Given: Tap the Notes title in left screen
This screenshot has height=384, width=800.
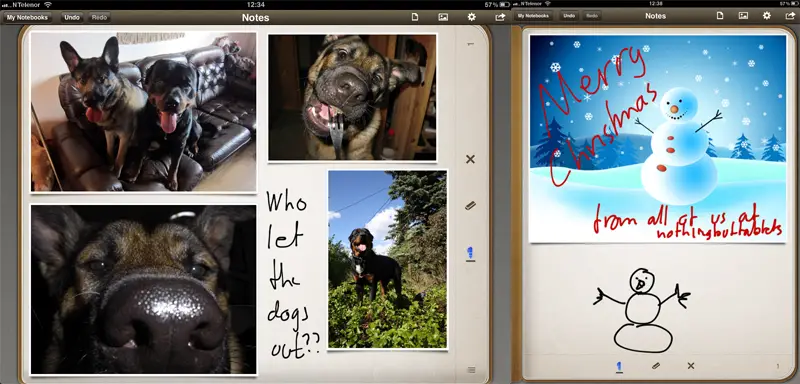Looking at the screenshot, I should tap(256, 18).
